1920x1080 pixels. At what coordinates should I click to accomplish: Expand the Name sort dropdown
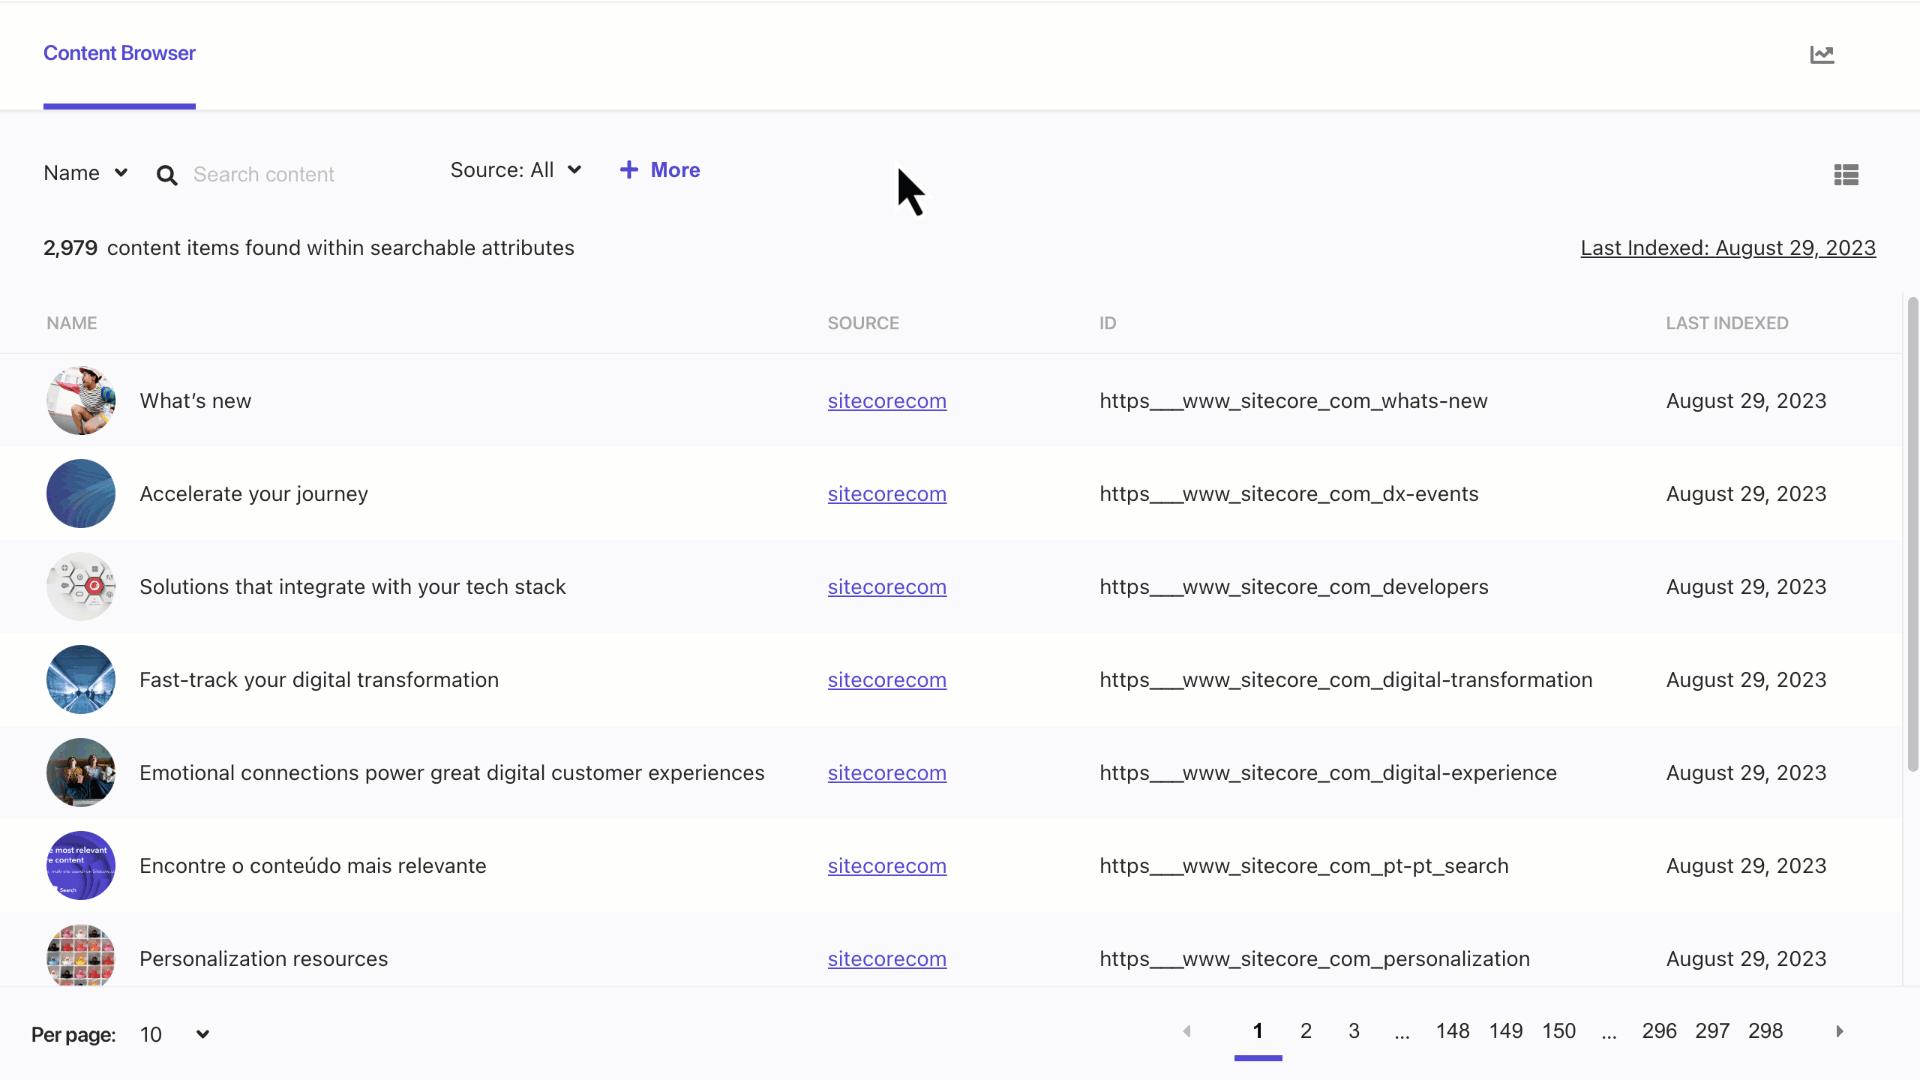[x=83, y=173]
